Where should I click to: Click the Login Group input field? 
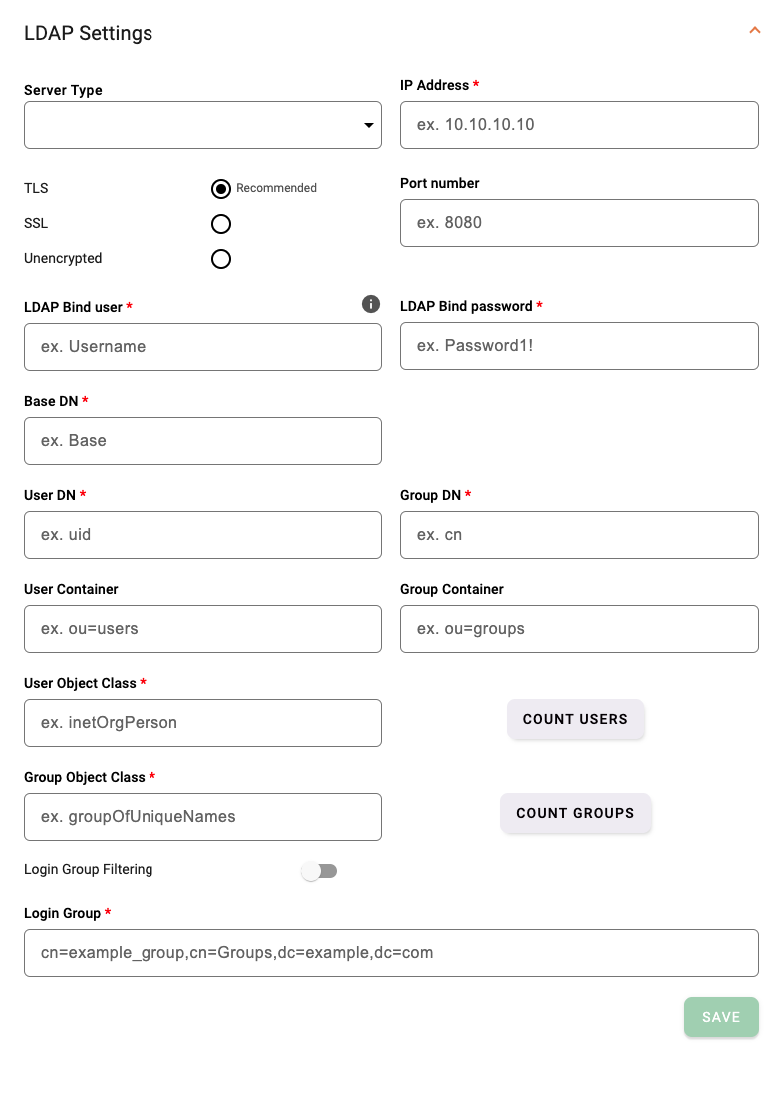(x=390, y=953)
